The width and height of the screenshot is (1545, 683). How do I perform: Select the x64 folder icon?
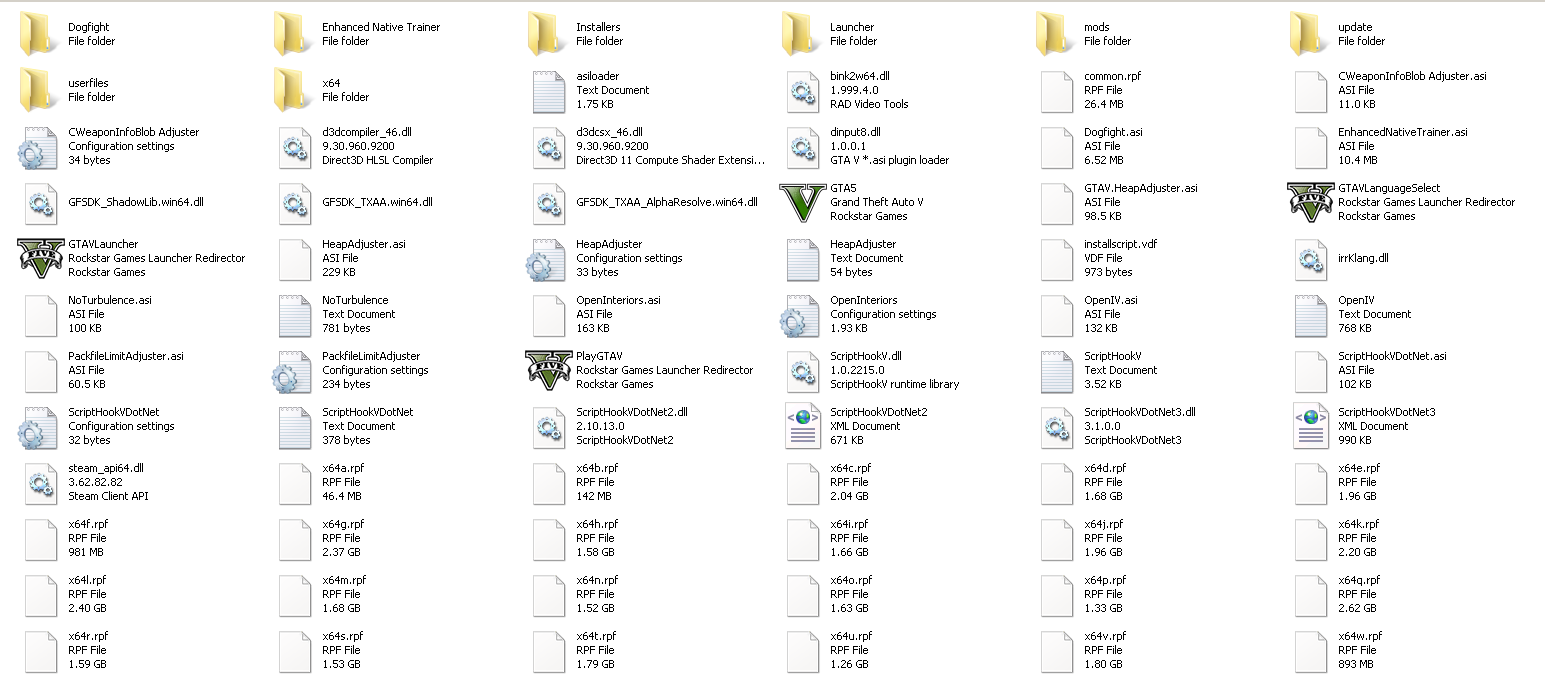294,90
